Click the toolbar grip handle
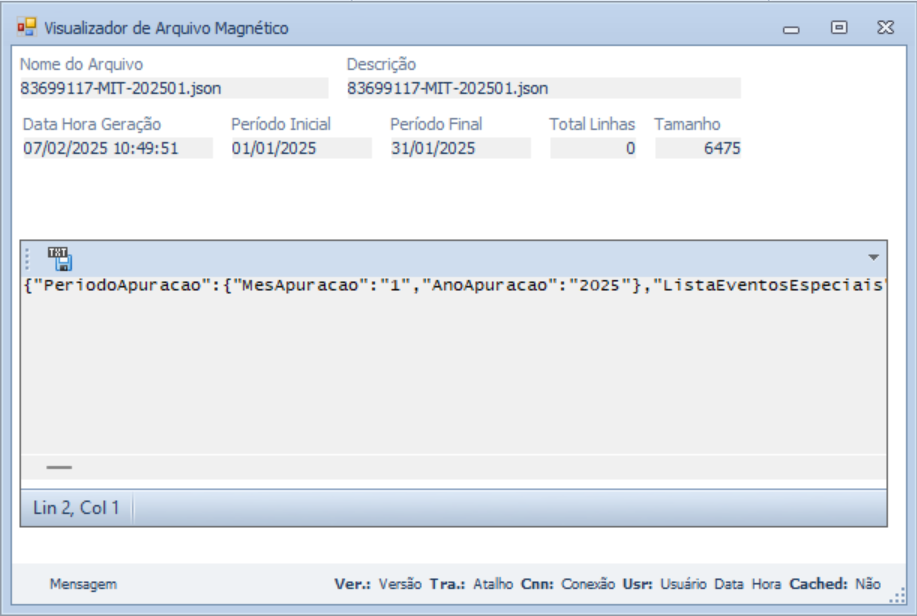Viewport: 917px width, 616px height. coord(27,259)
